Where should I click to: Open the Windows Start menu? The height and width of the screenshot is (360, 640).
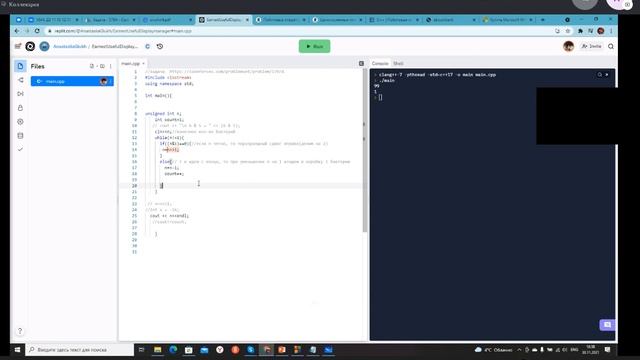coord(18,350)
